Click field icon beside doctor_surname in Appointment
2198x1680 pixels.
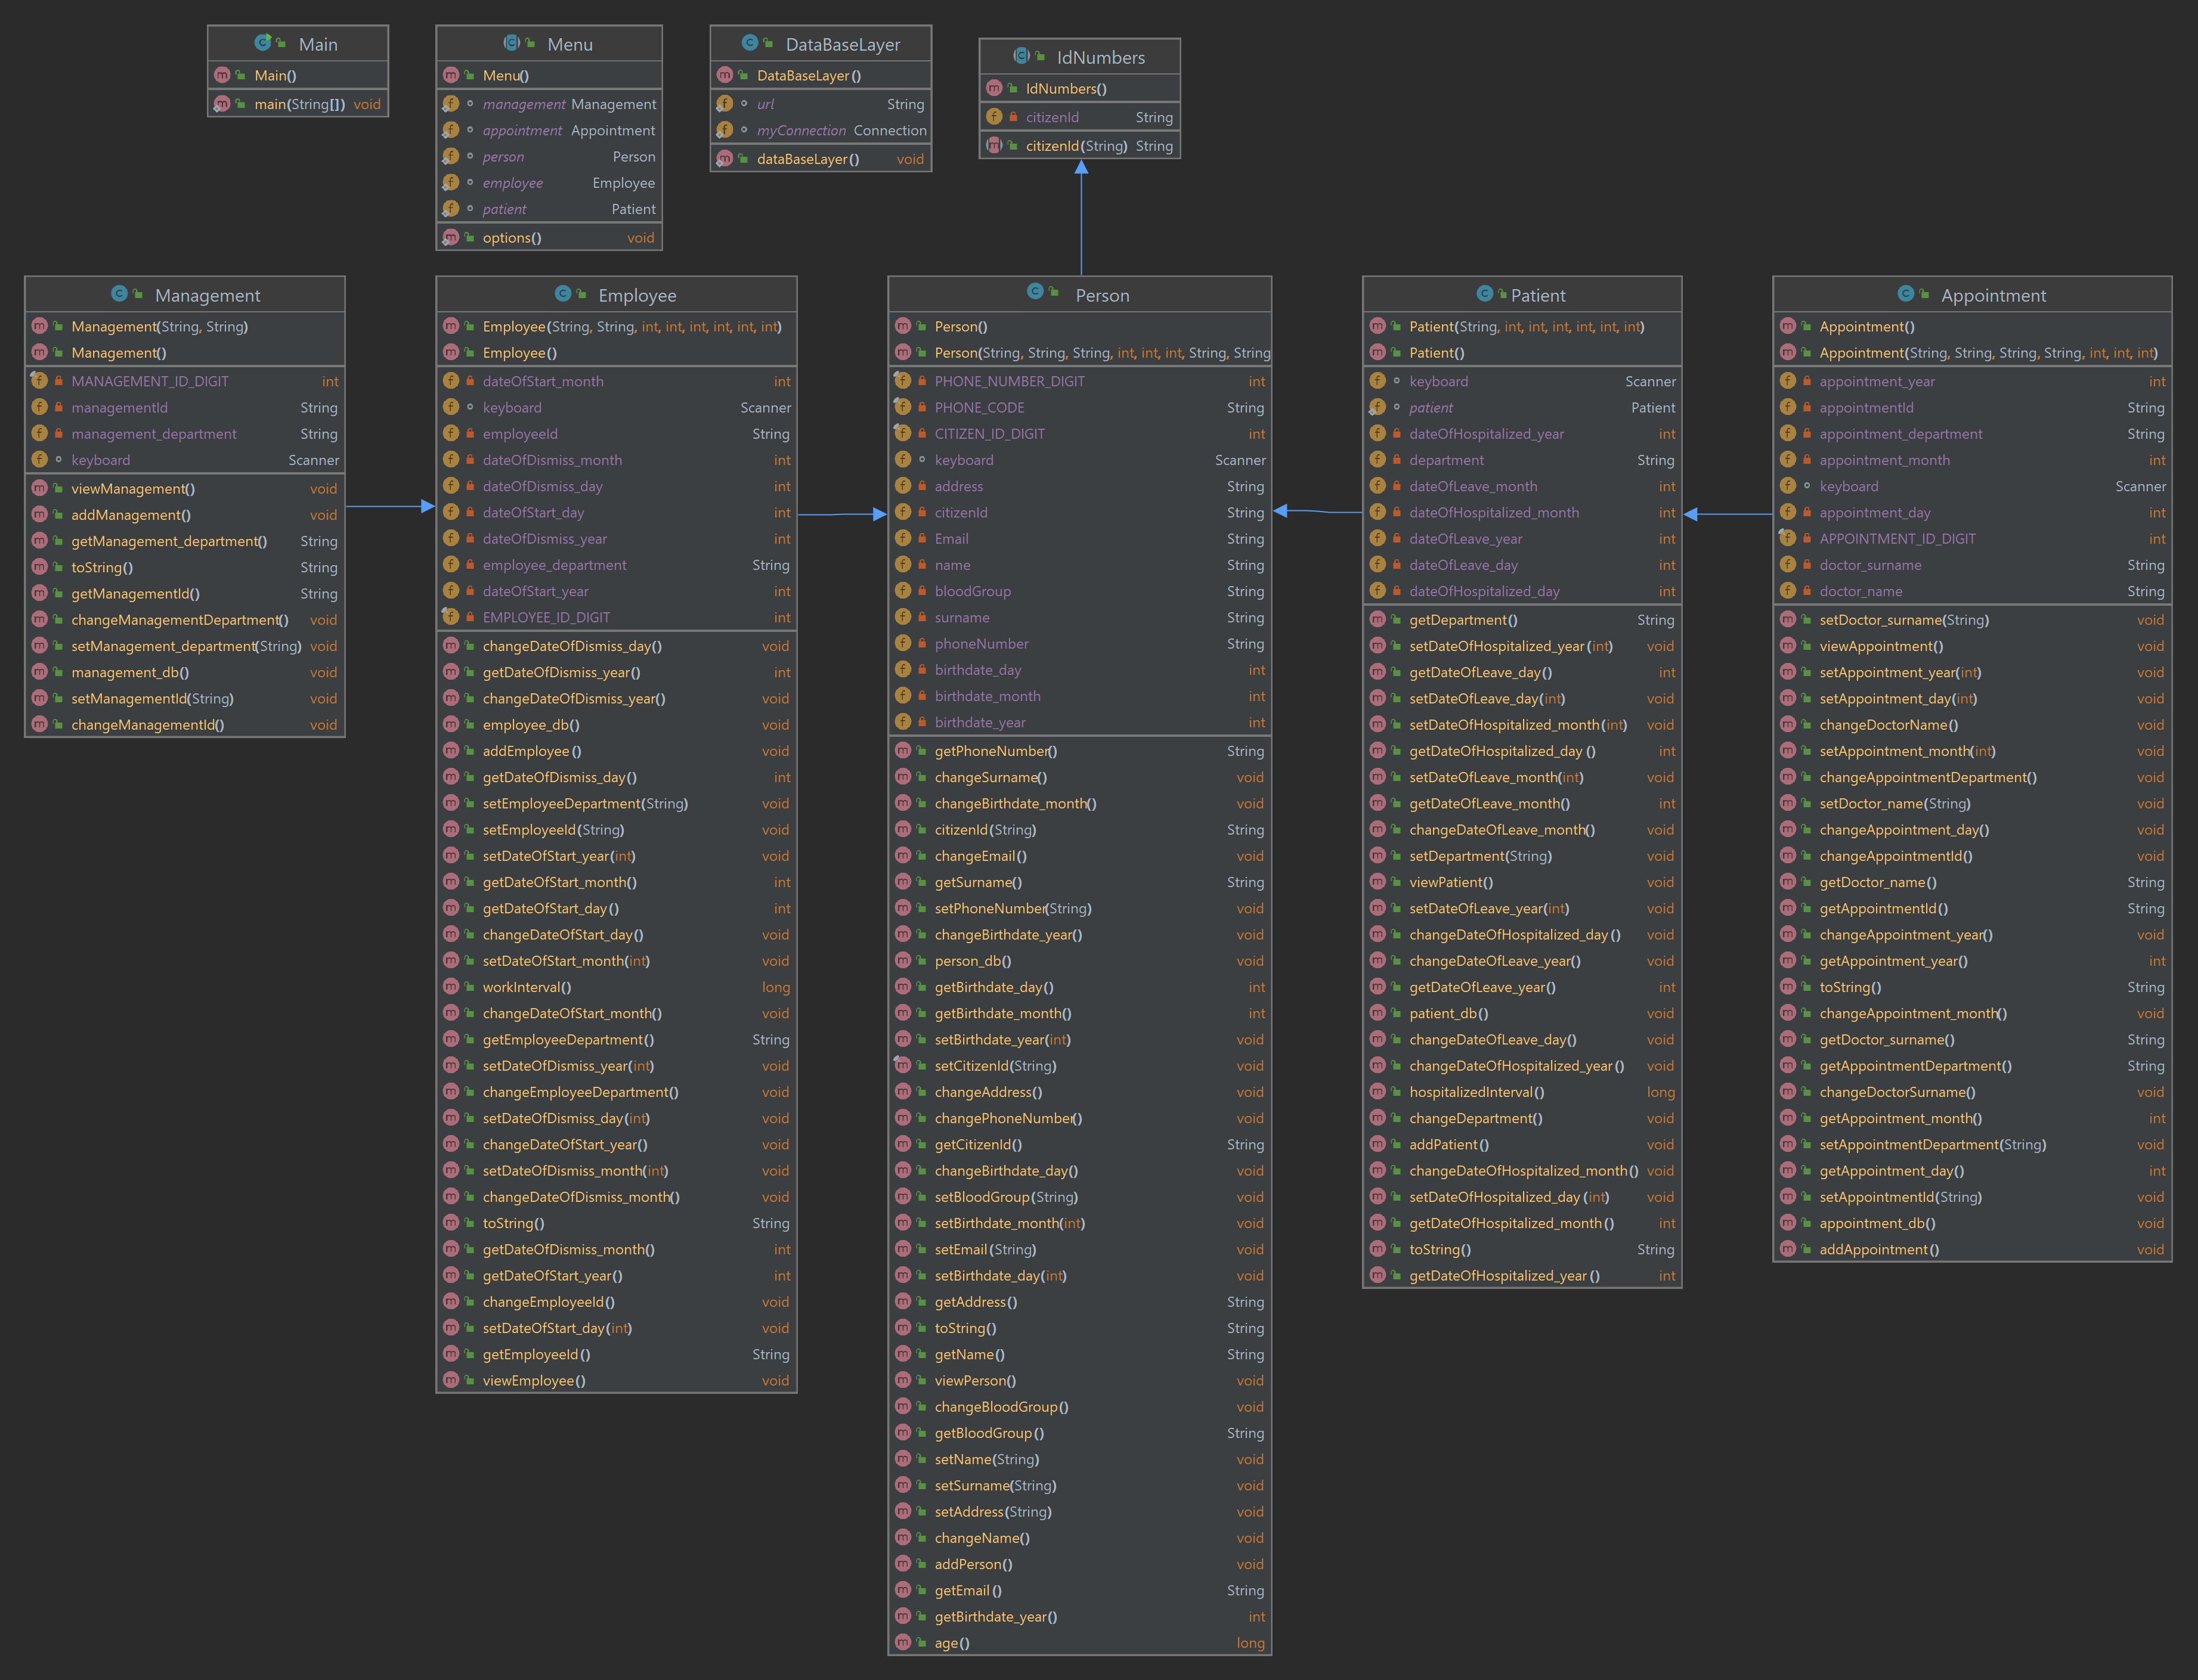click(1788, 565)
